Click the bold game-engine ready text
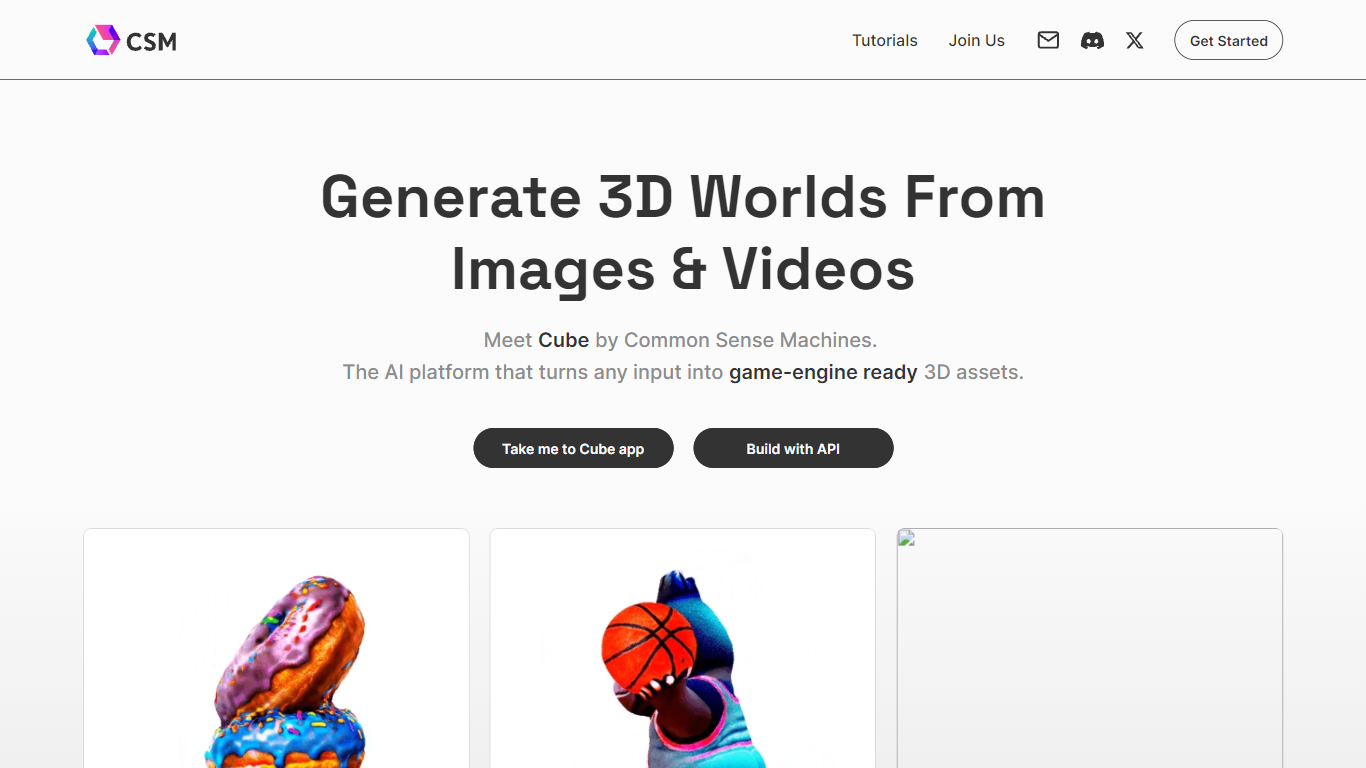 pos(823,372)
